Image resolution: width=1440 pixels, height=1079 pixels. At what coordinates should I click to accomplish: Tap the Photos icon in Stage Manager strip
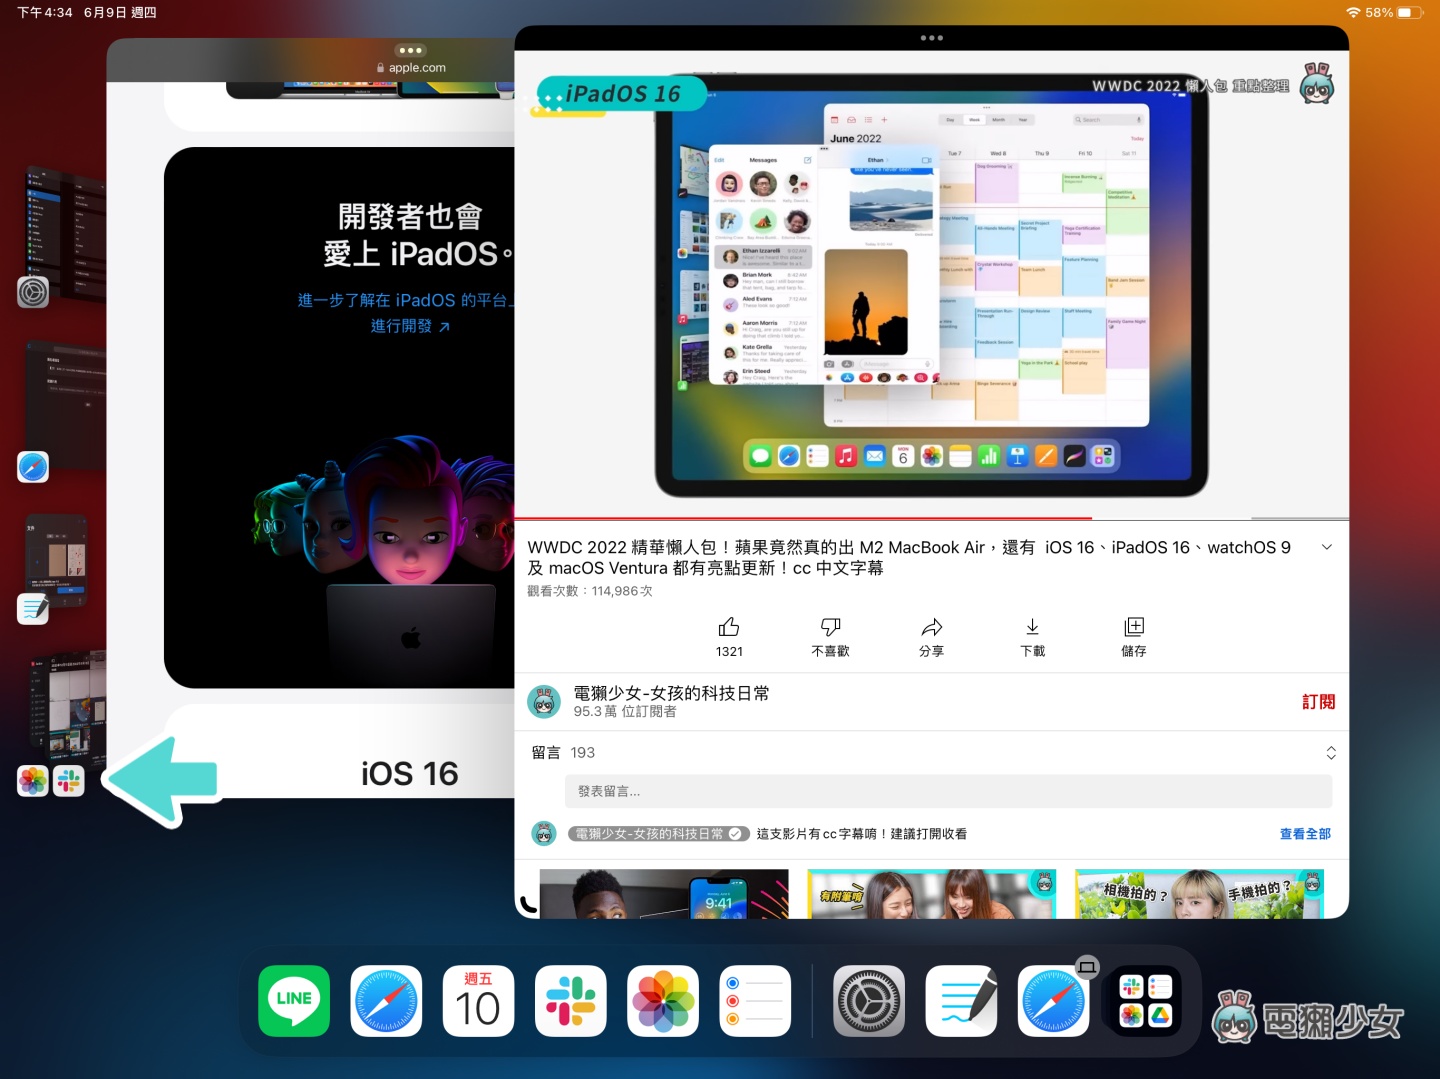(x=33, y=781)
